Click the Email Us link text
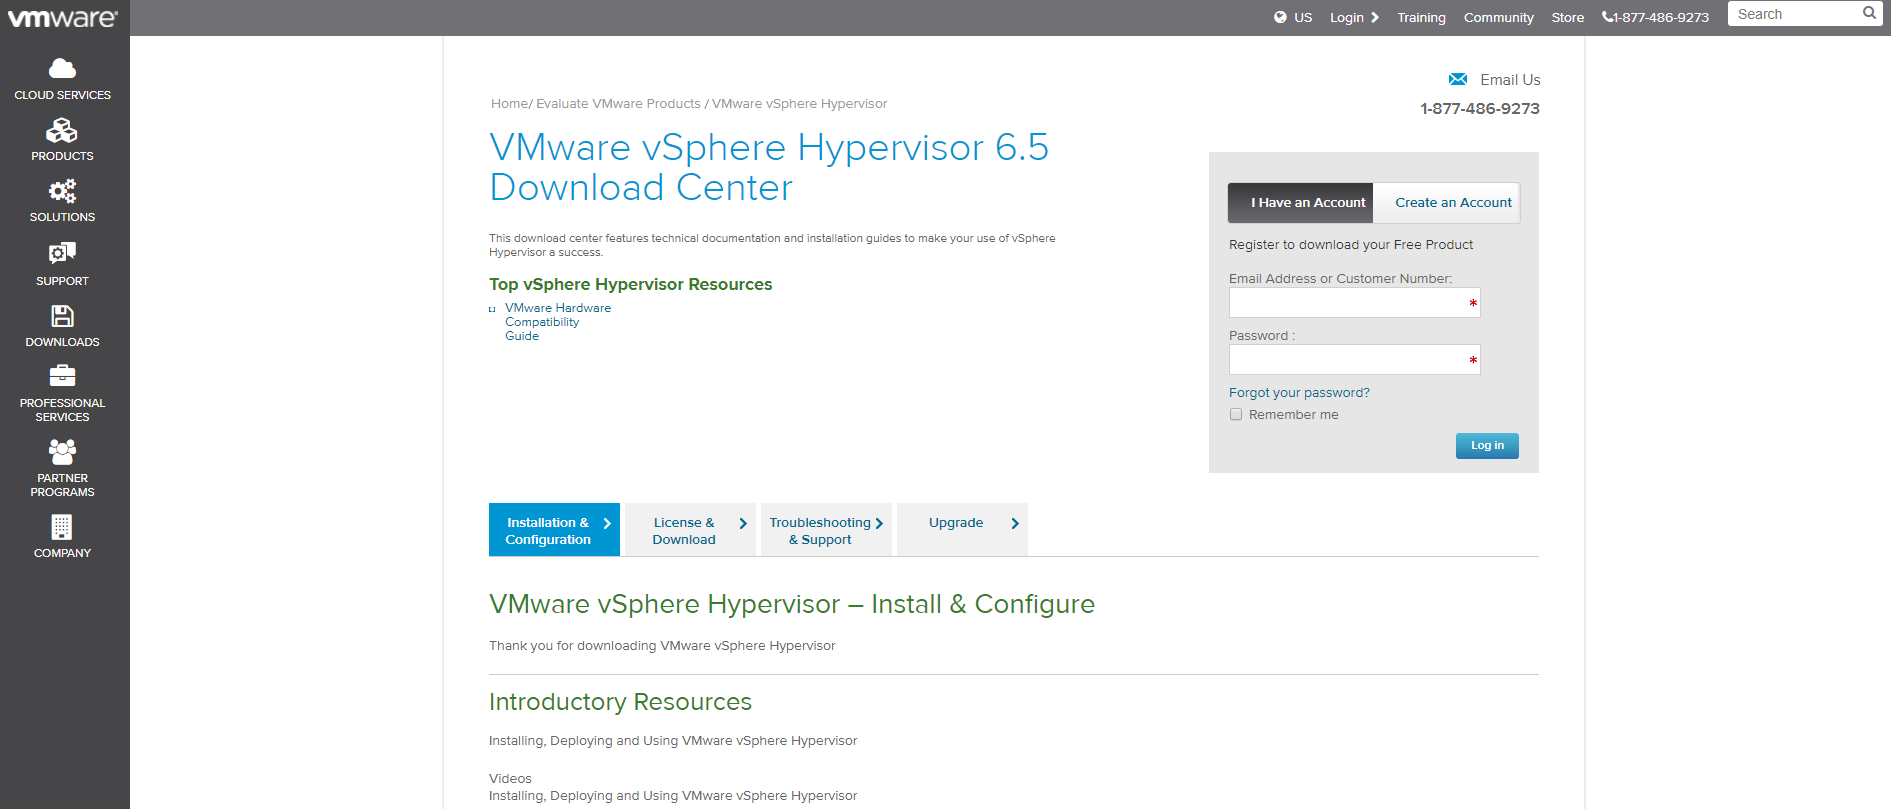 click(1510, 80)
